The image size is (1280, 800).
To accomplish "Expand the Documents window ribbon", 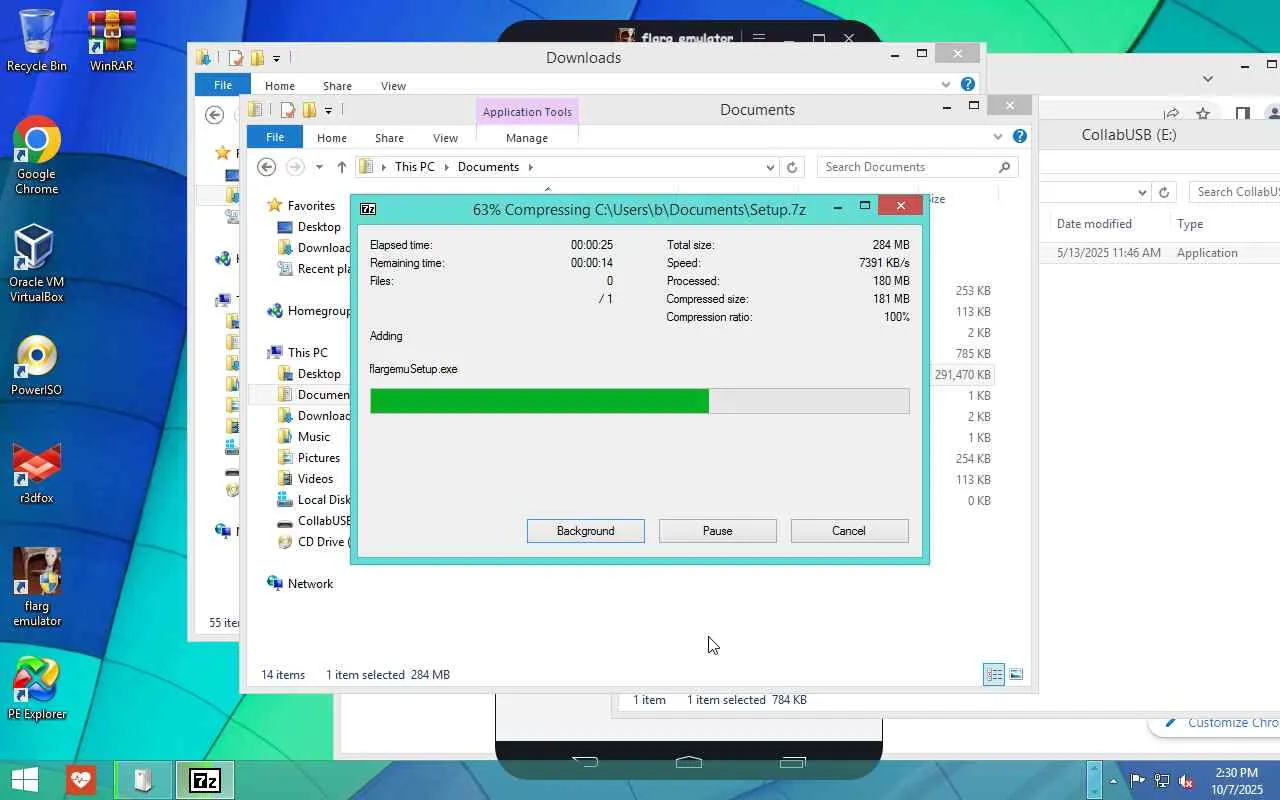I will (x=997, y=137).
